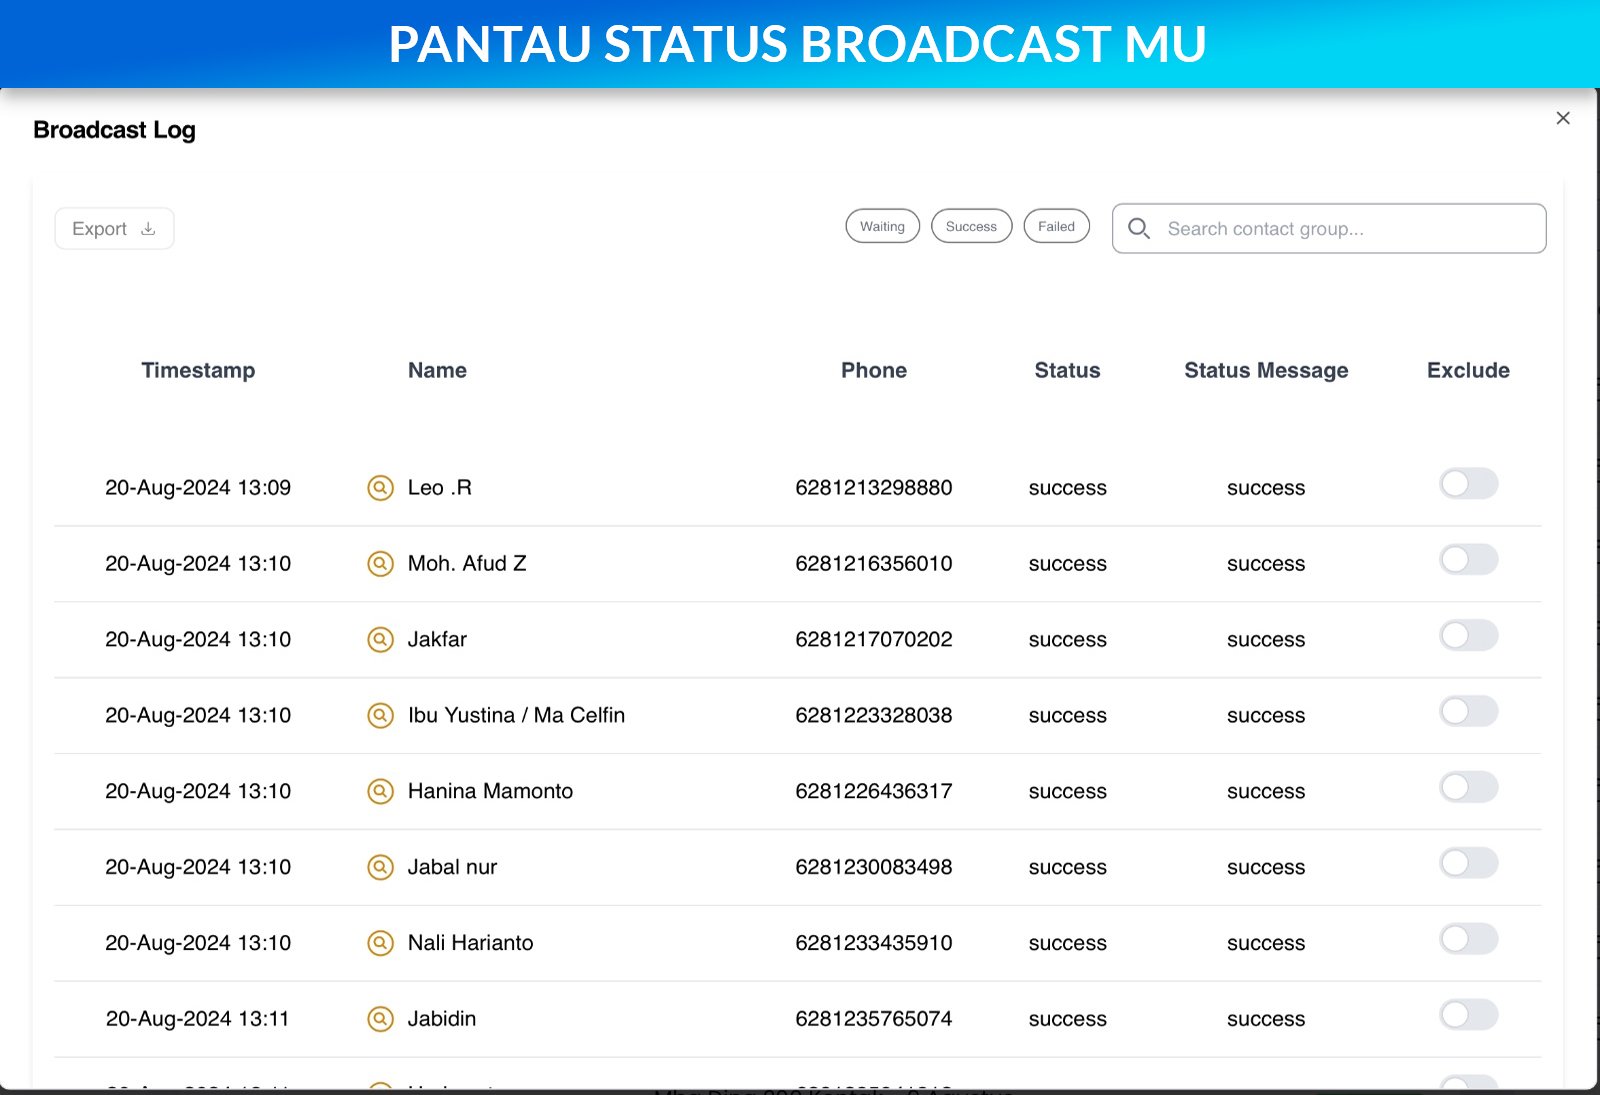Click the magnifier icon beside Leo .R
This screenshot has height=1095, width=1600.
380,488
